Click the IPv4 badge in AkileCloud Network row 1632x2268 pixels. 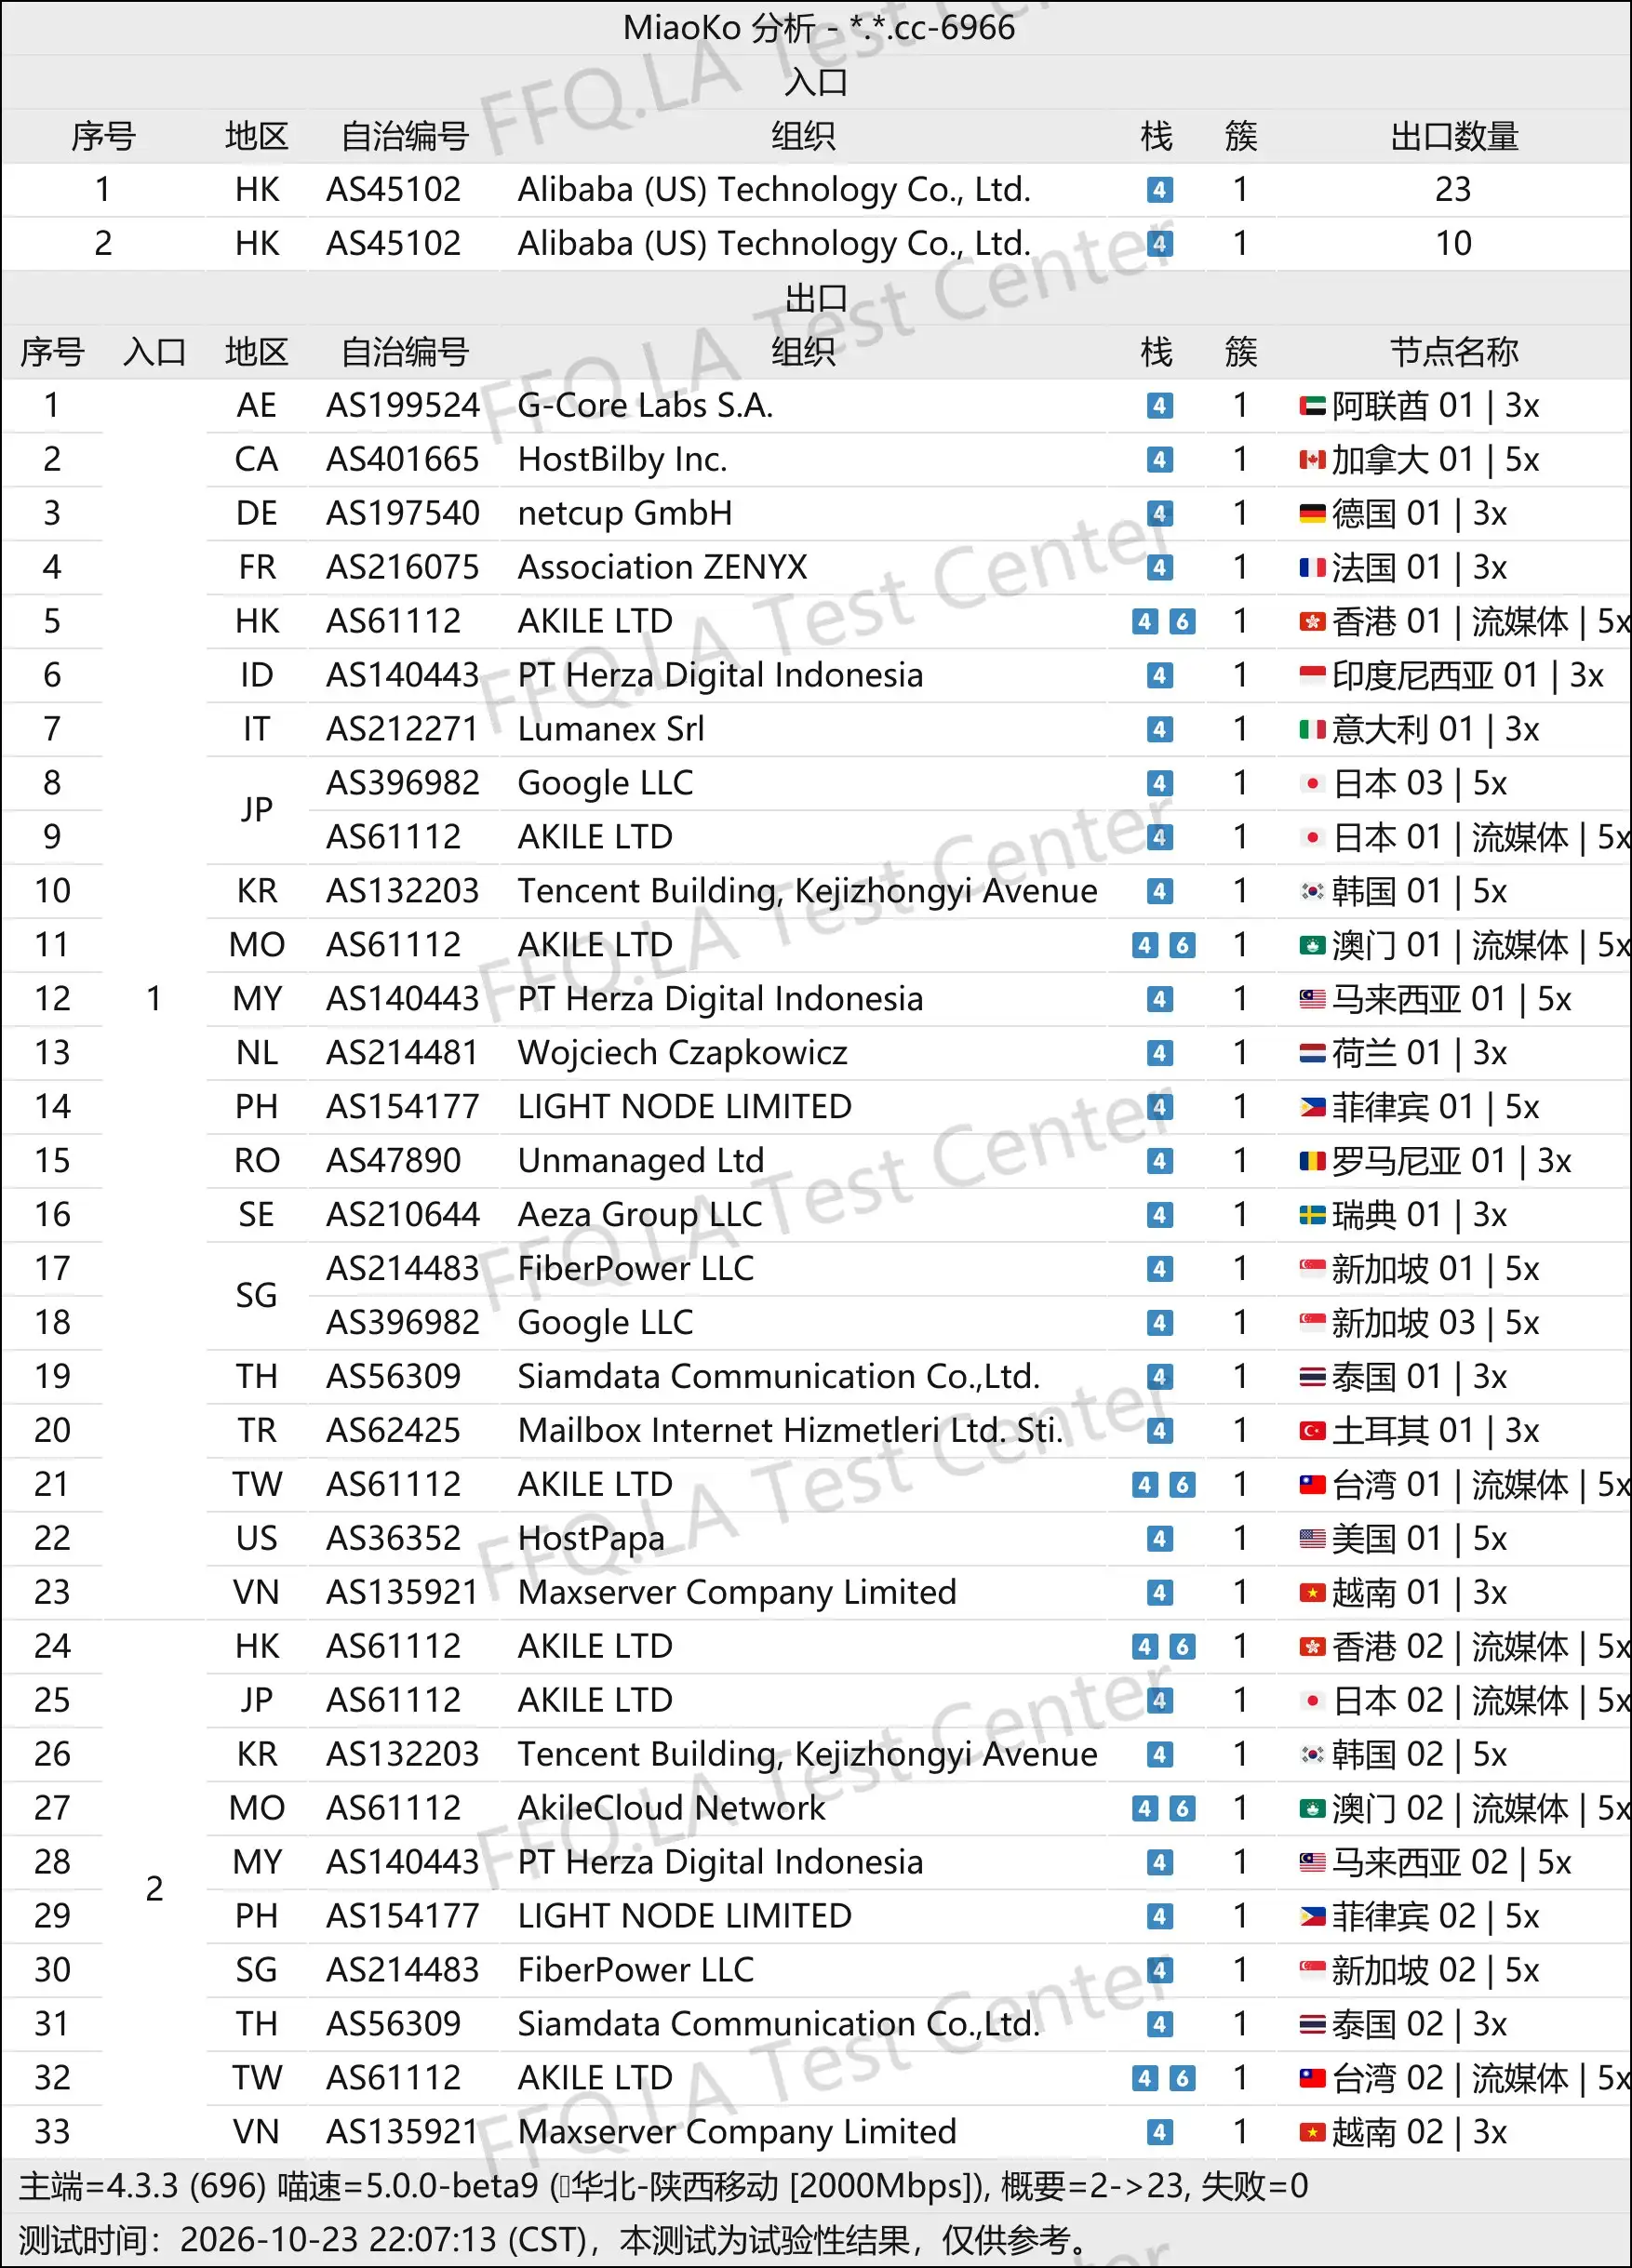(1145, 1809)
